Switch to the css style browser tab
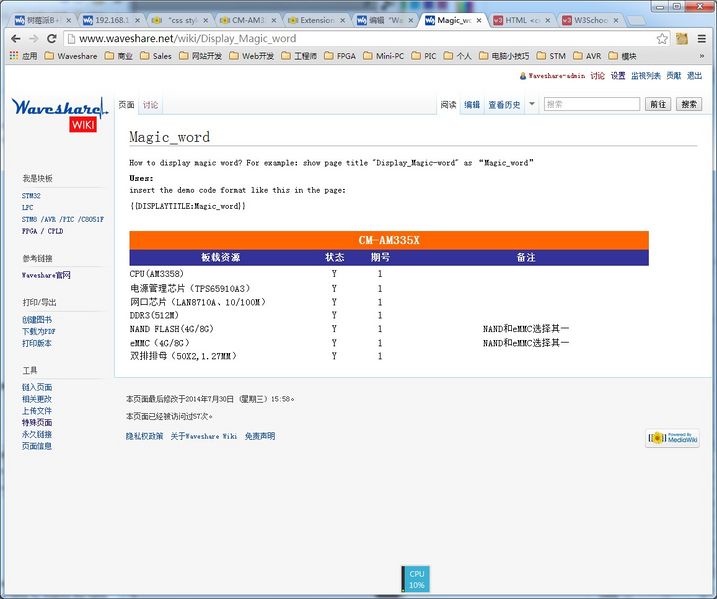Screen dimensions: 717x599 (179, 21)
